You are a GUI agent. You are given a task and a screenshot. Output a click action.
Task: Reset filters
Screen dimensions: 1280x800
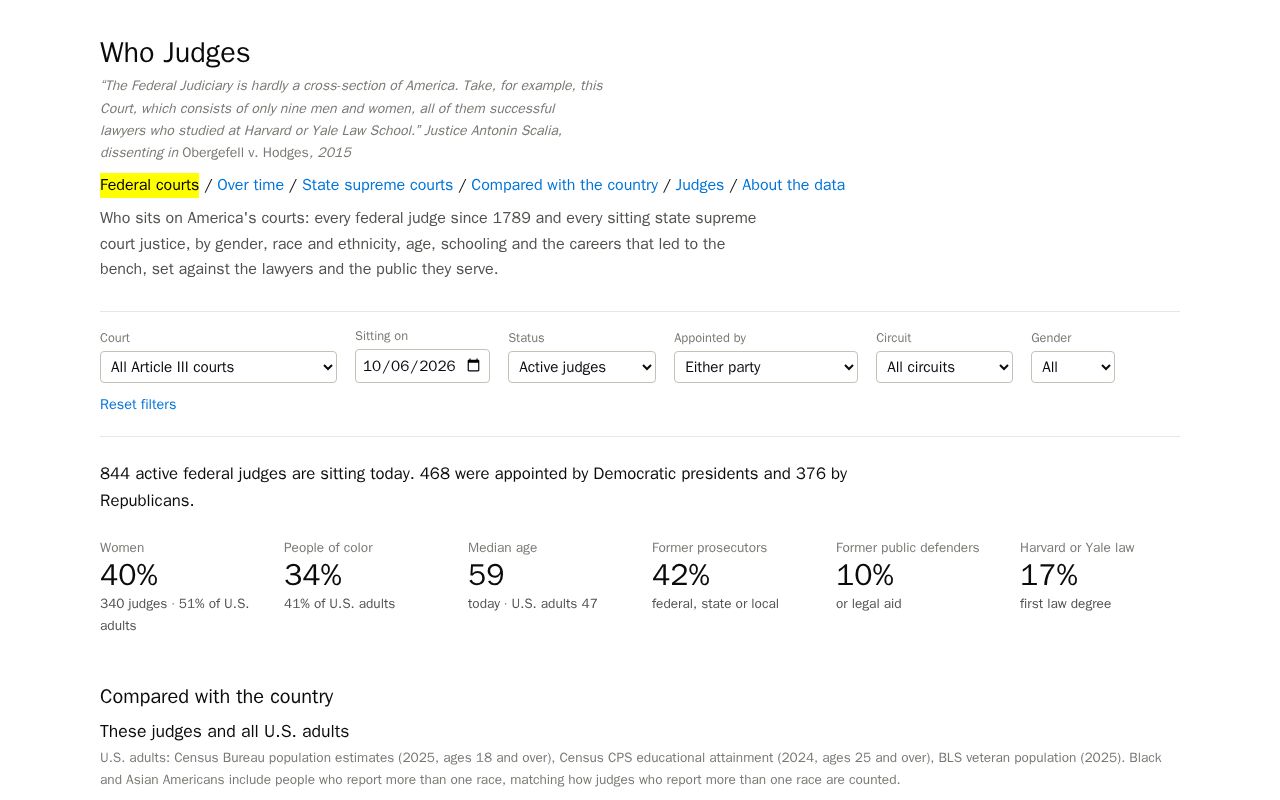point(138,404)
